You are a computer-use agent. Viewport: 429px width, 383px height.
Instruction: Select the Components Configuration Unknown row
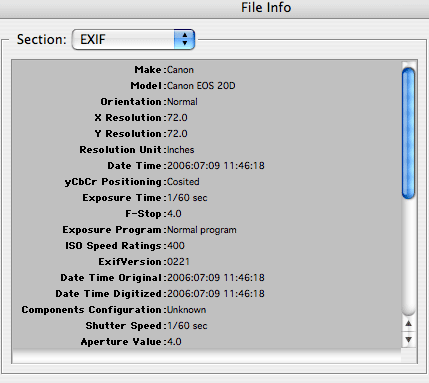[206, 310]
